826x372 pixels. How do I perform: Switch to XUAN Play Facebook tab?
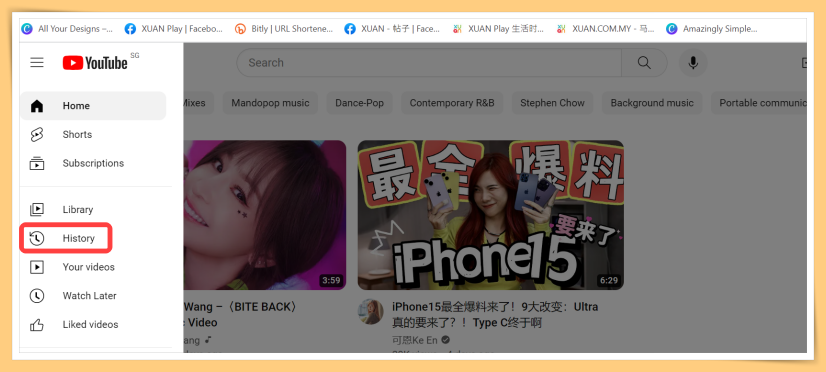[x=174, y=29]
